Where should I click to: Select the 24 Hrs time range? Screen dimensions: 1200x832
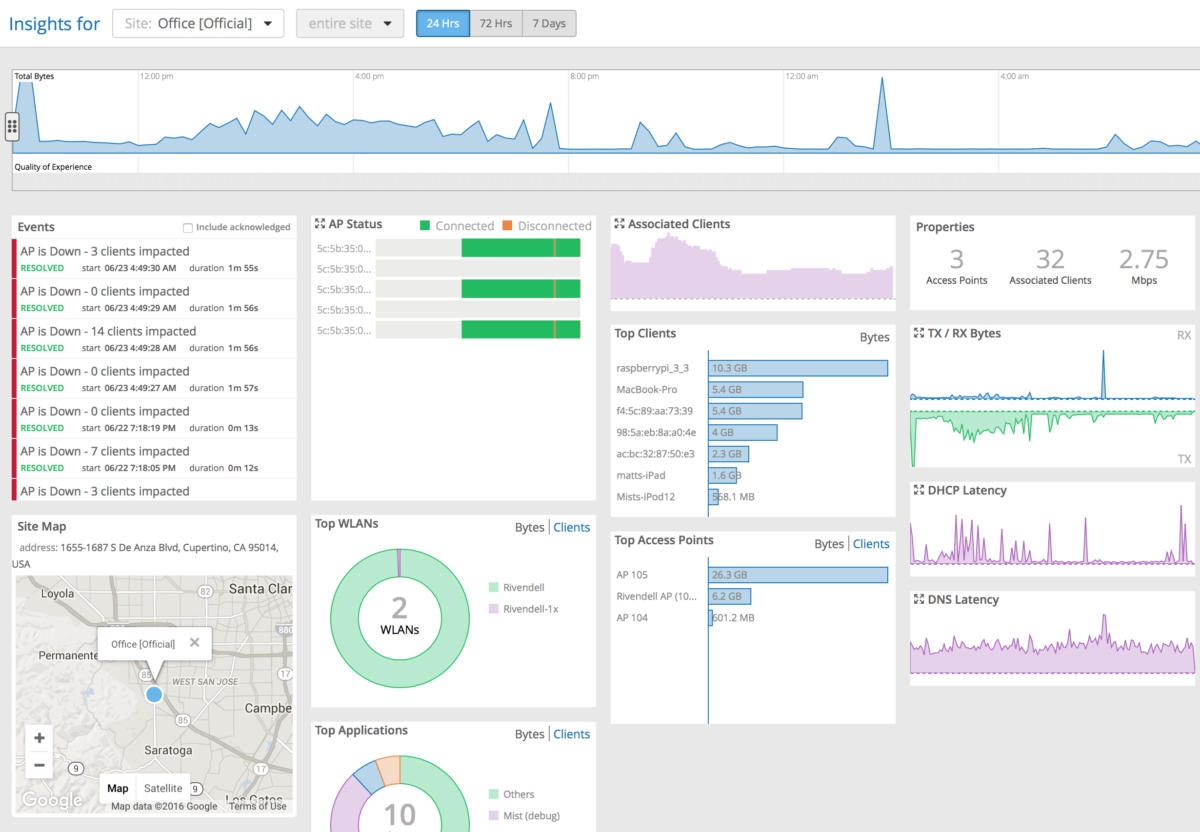(443, 23)
